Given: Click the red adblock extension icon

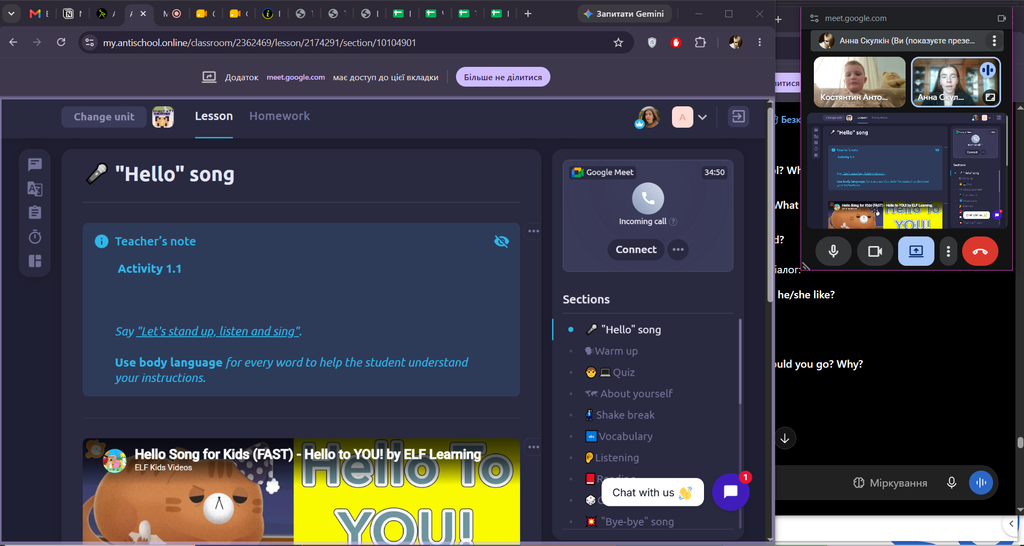Looking at the screenshot, I should [x=676, y=42].
